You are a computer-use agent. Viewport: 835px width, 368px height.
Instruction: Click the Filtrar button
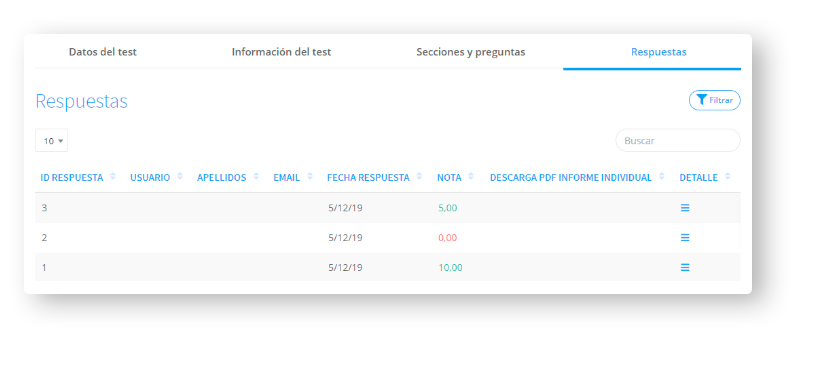715,100
